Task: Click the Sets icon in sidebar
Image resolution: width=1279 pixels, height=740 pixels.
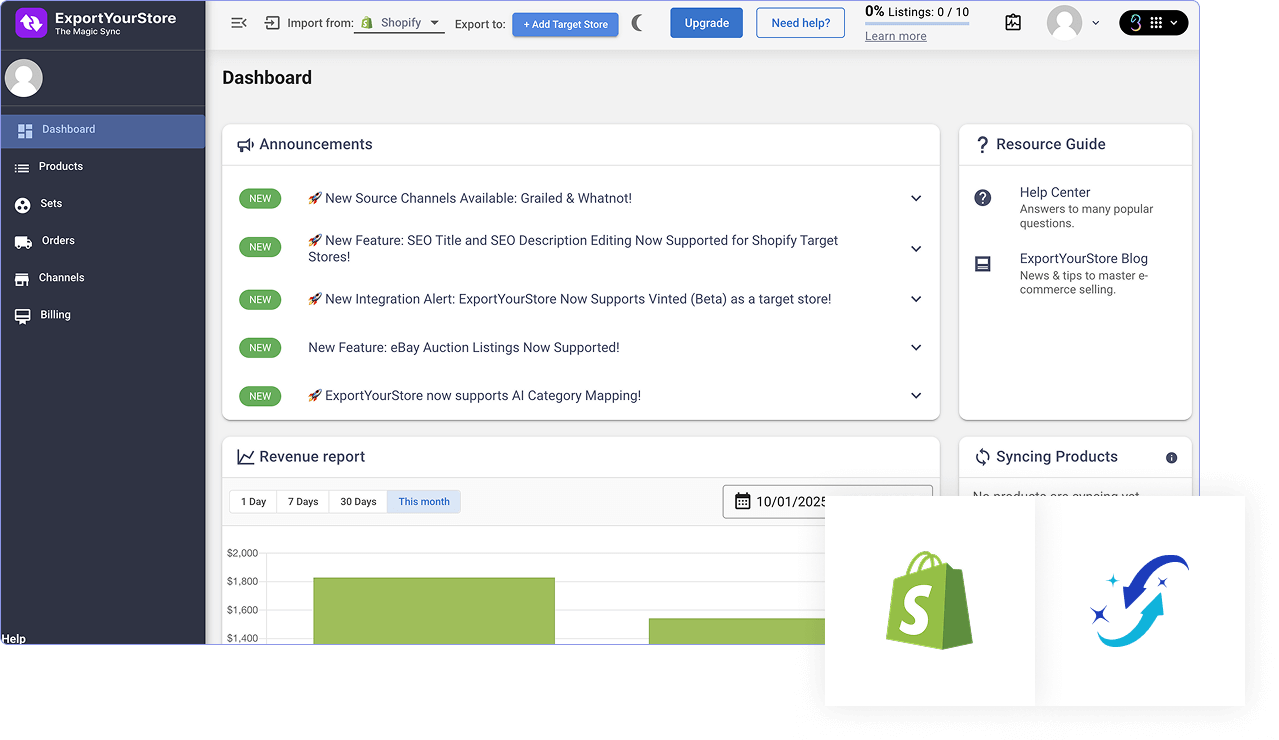Action: pyautogui.click(x=22, y=205)
